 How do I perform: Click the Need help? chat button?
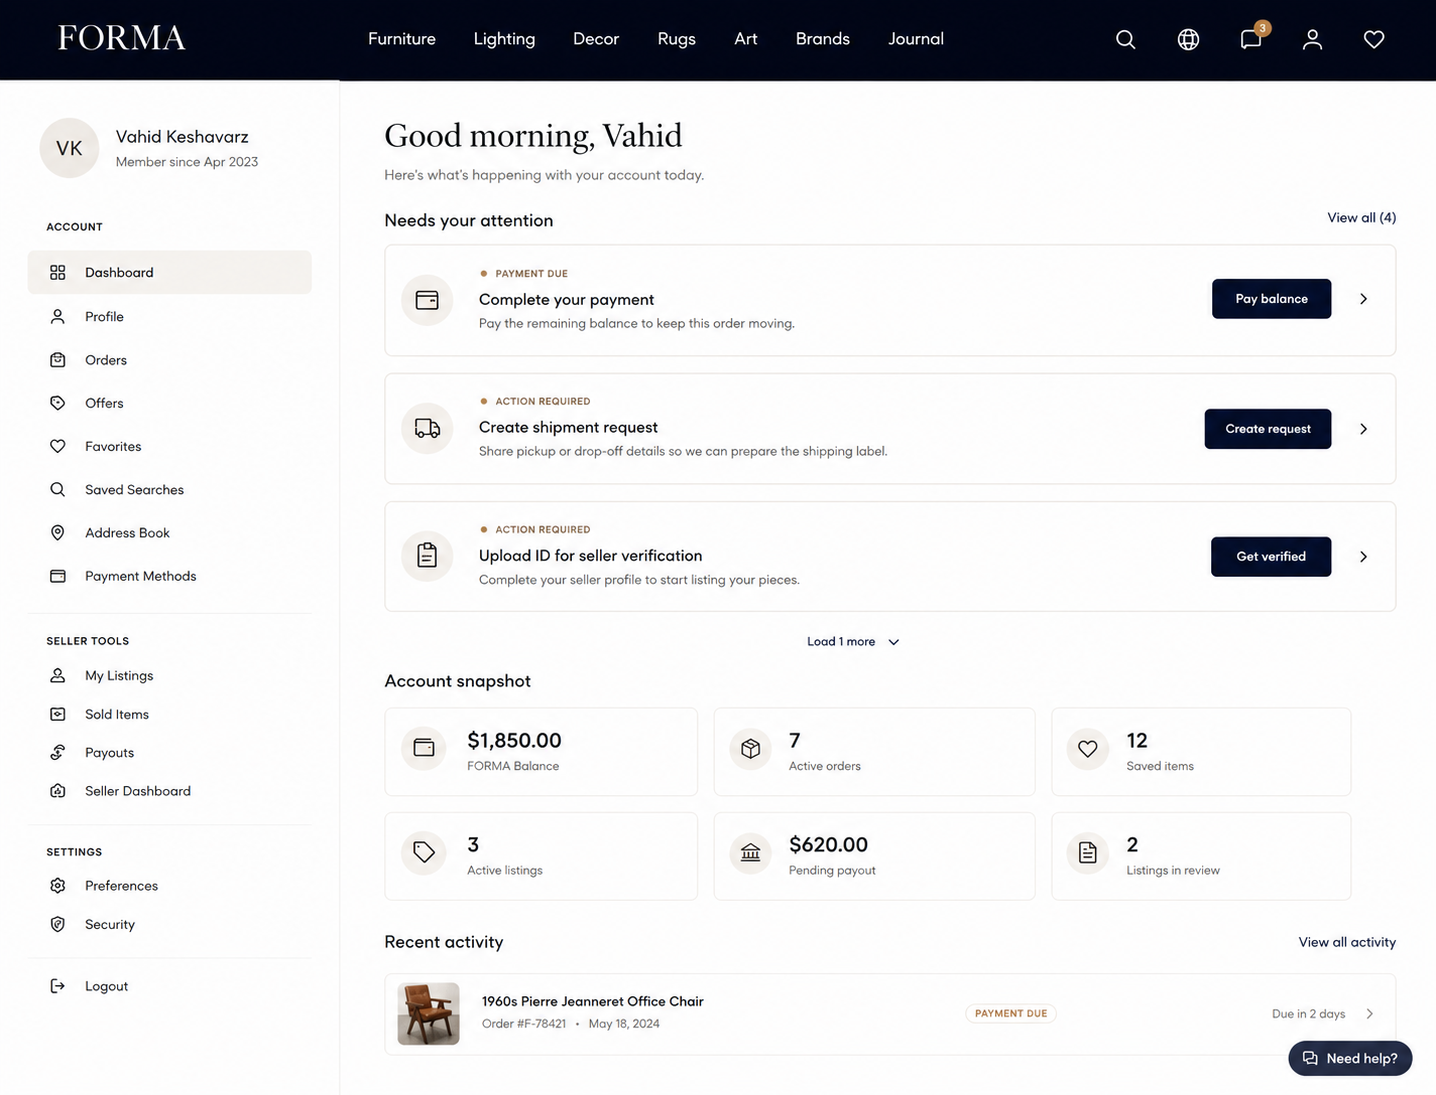point(1350,1058)
